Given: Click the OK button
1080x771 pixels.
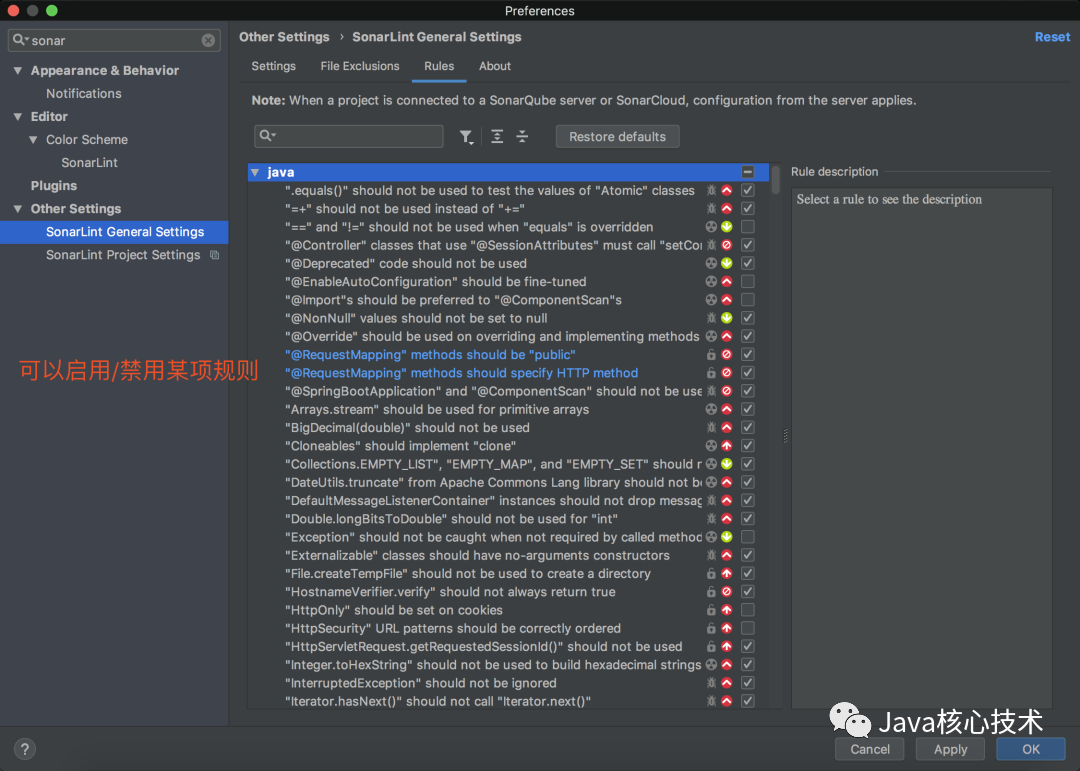Looking at the screenshot, I should click(1030, 749).
